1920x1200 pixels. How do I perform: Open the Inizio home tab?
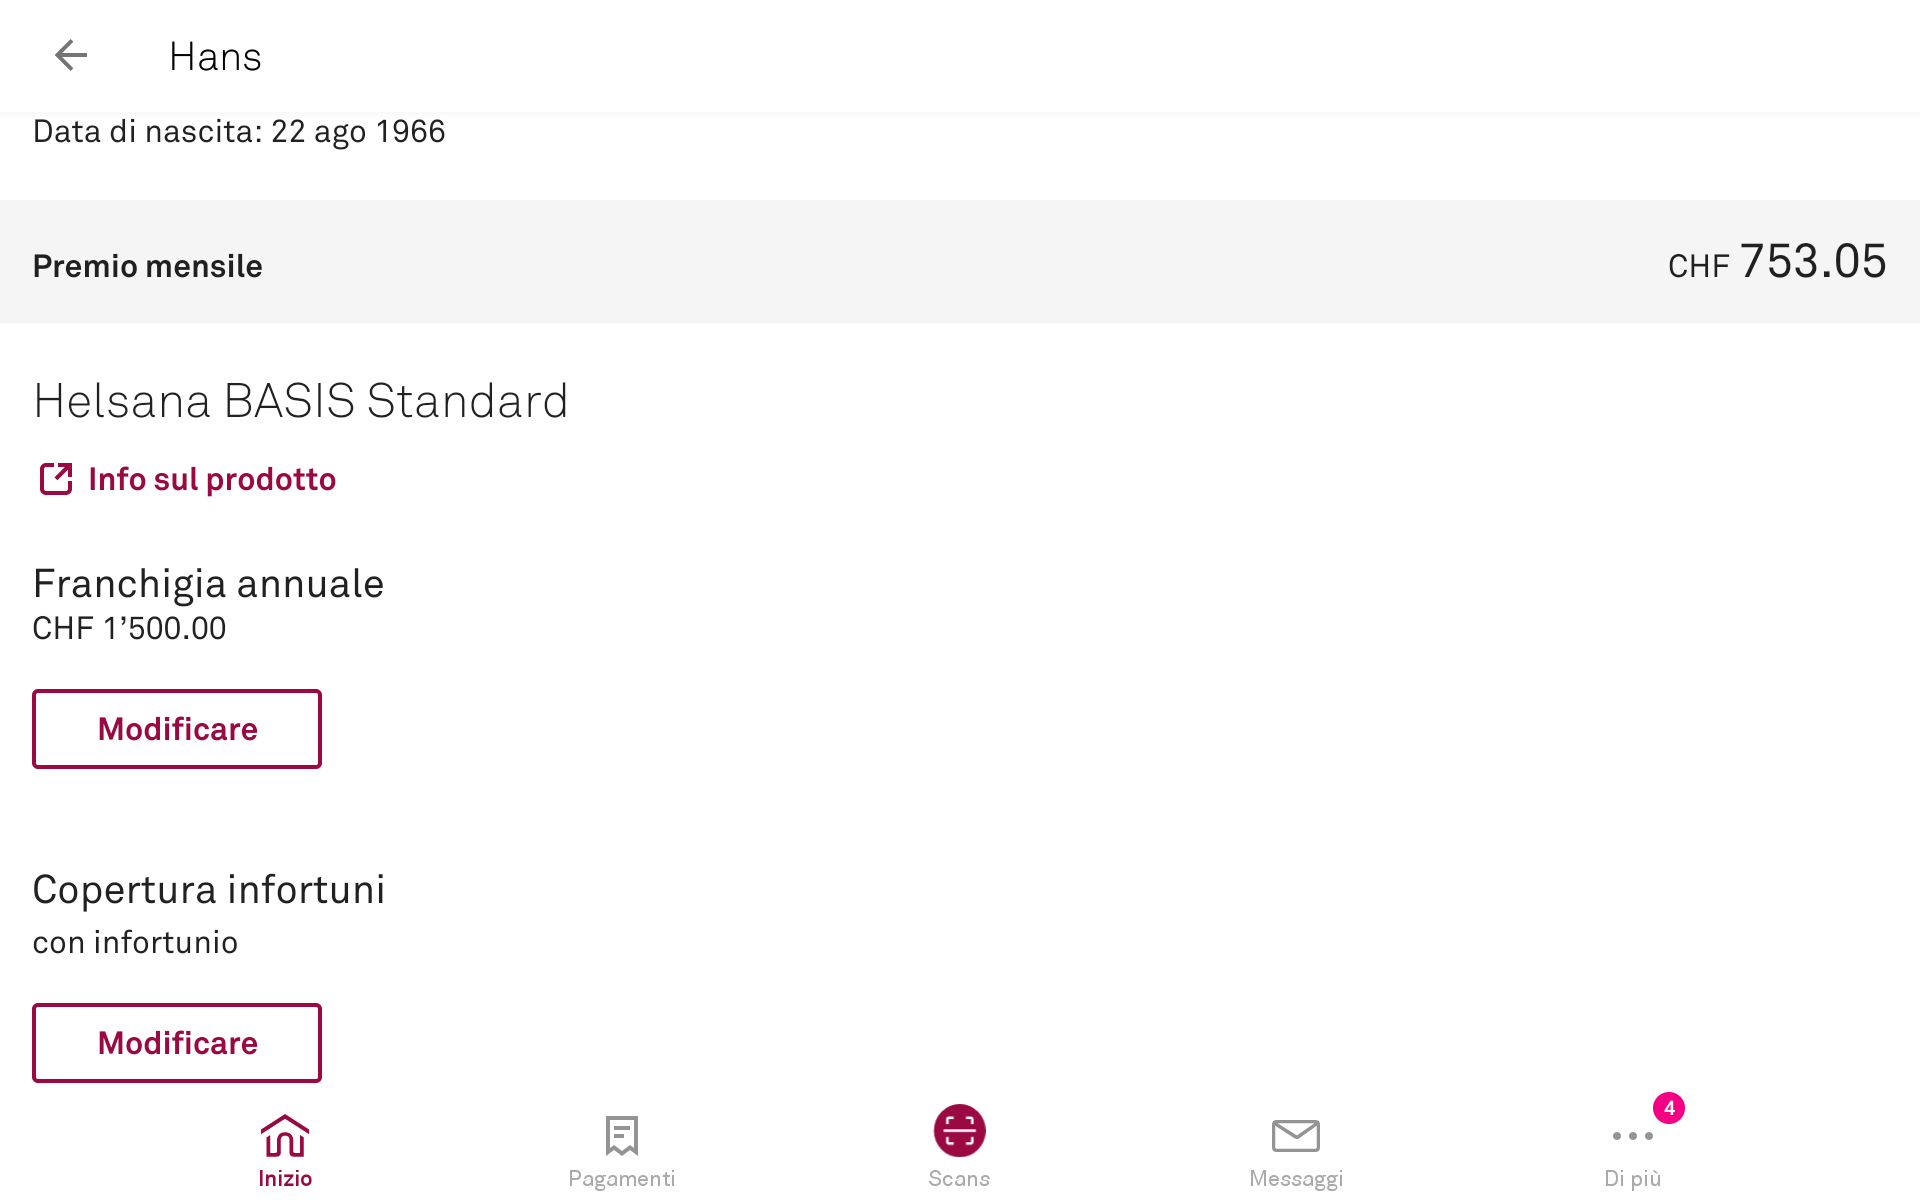tap(285, 1150)
